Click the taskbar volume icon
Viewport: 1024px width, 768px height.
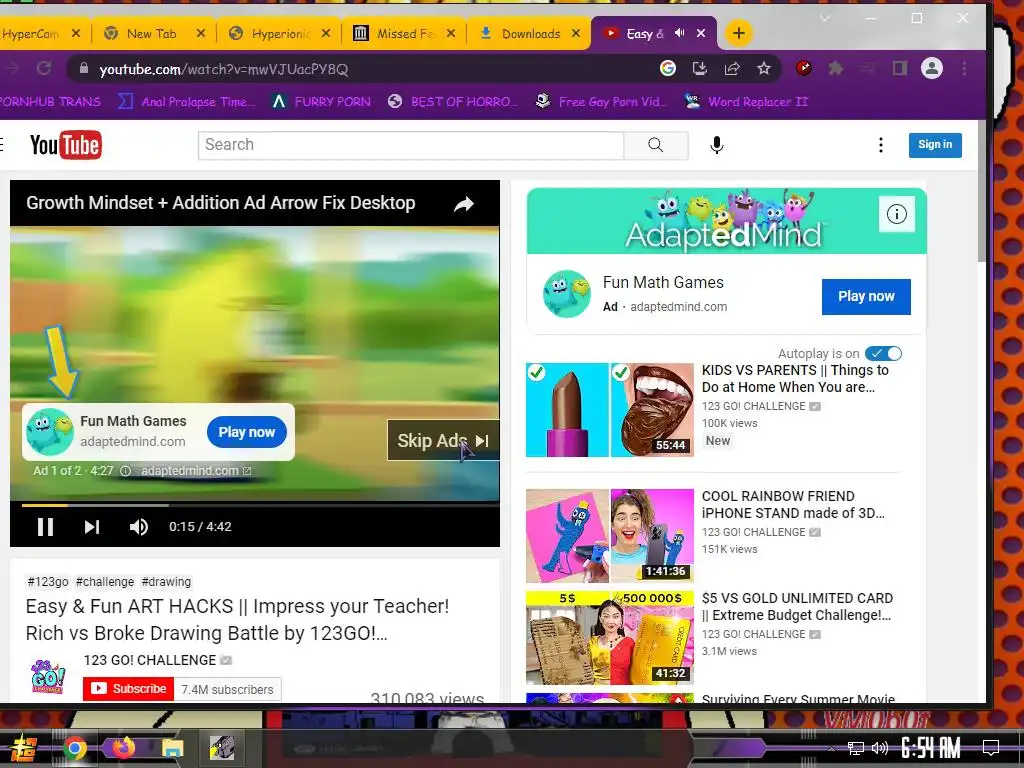point(880,748)
